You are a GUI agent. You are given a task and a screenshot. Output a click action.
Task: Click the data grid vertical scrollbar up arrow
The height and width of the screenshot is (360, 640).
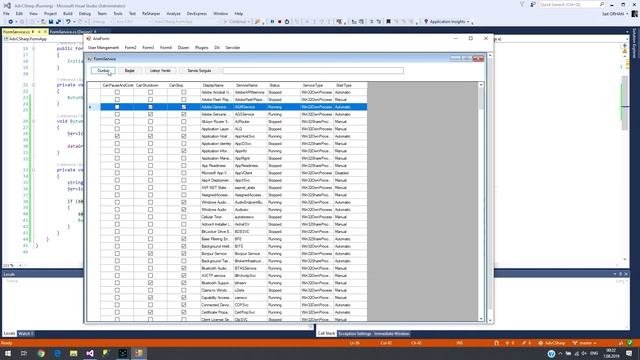(x=481, y=85)
